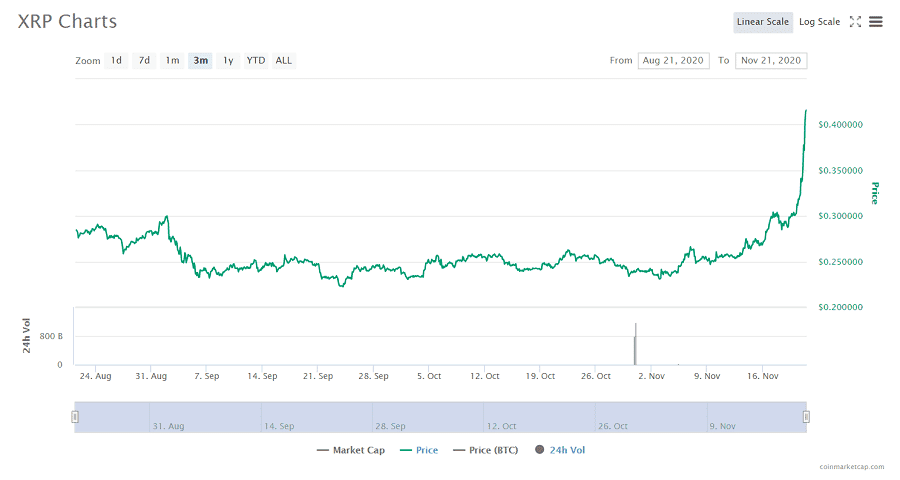Click the 24h Vol axis title

[x=26, y=335]
